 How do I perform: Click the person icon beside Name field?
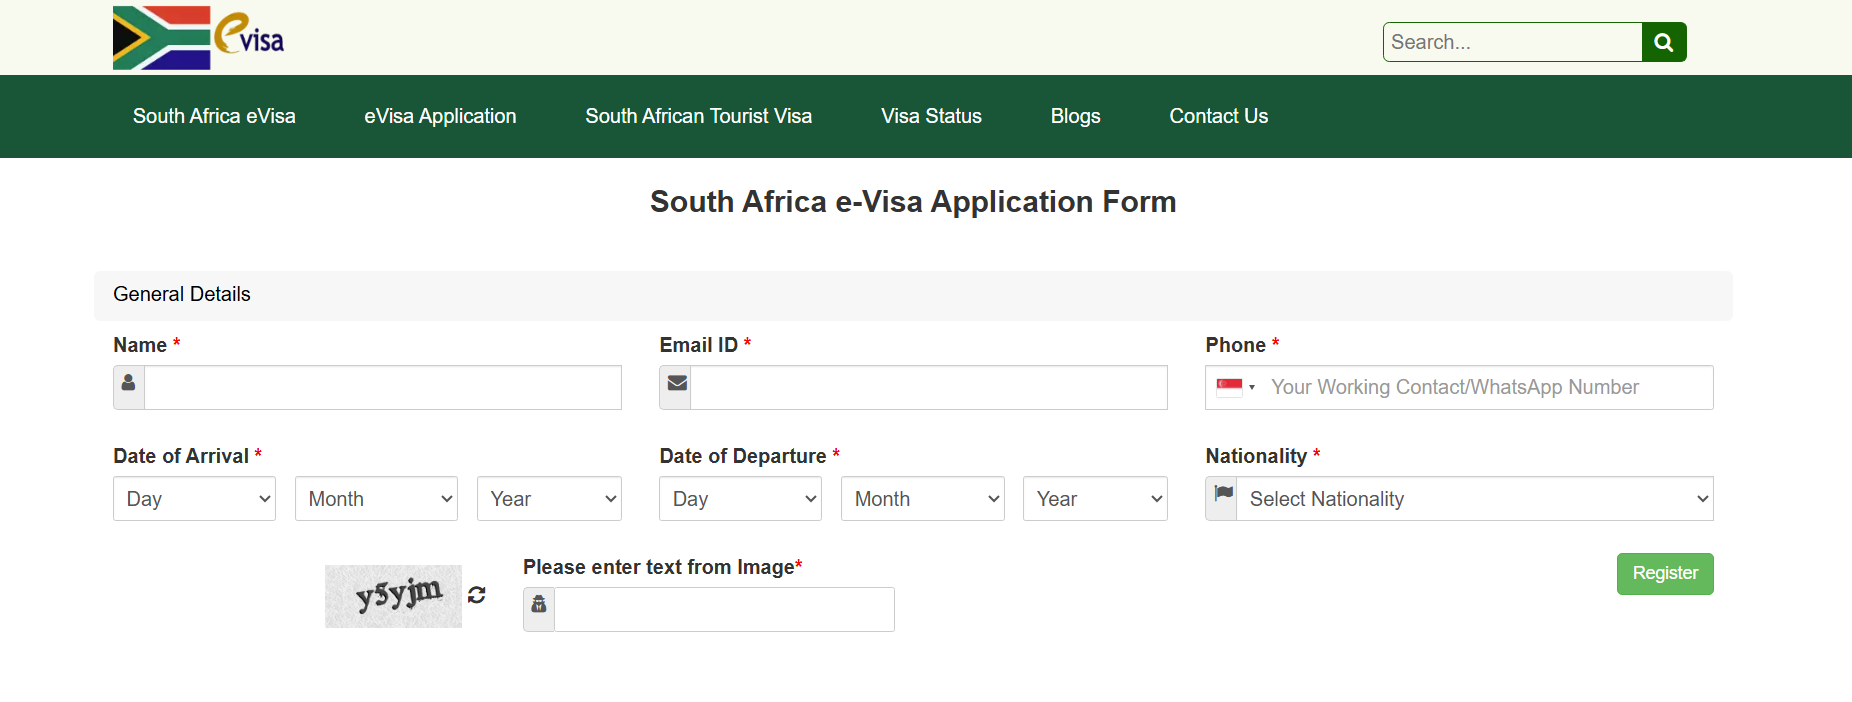[129, 387]
